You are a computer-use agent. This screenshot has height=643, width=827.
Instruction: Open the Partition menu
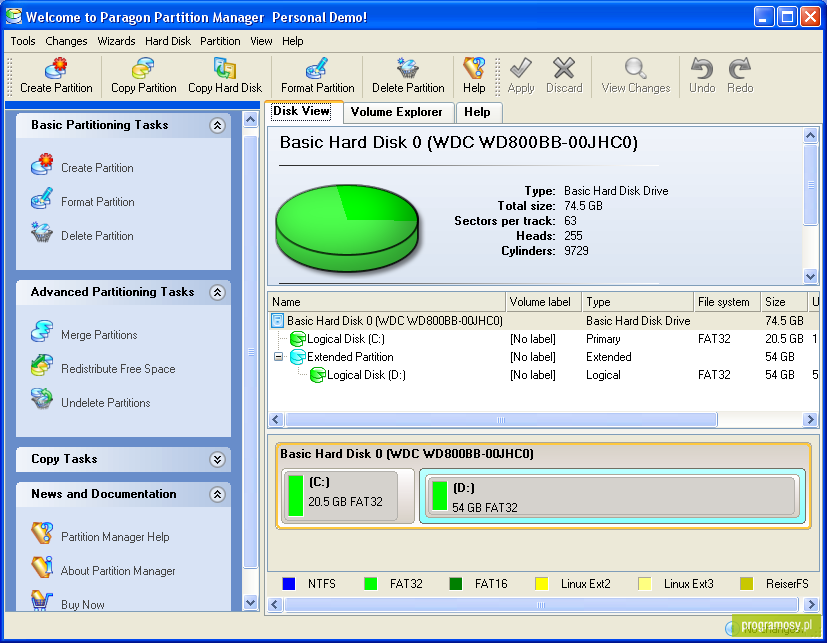[x=220, y=41]
